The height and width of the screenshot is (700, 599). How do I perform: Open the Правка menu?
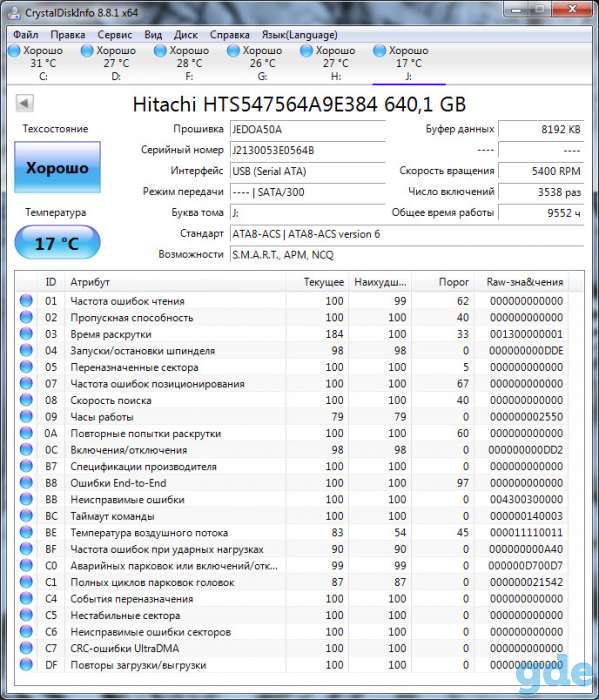(68, 35)
